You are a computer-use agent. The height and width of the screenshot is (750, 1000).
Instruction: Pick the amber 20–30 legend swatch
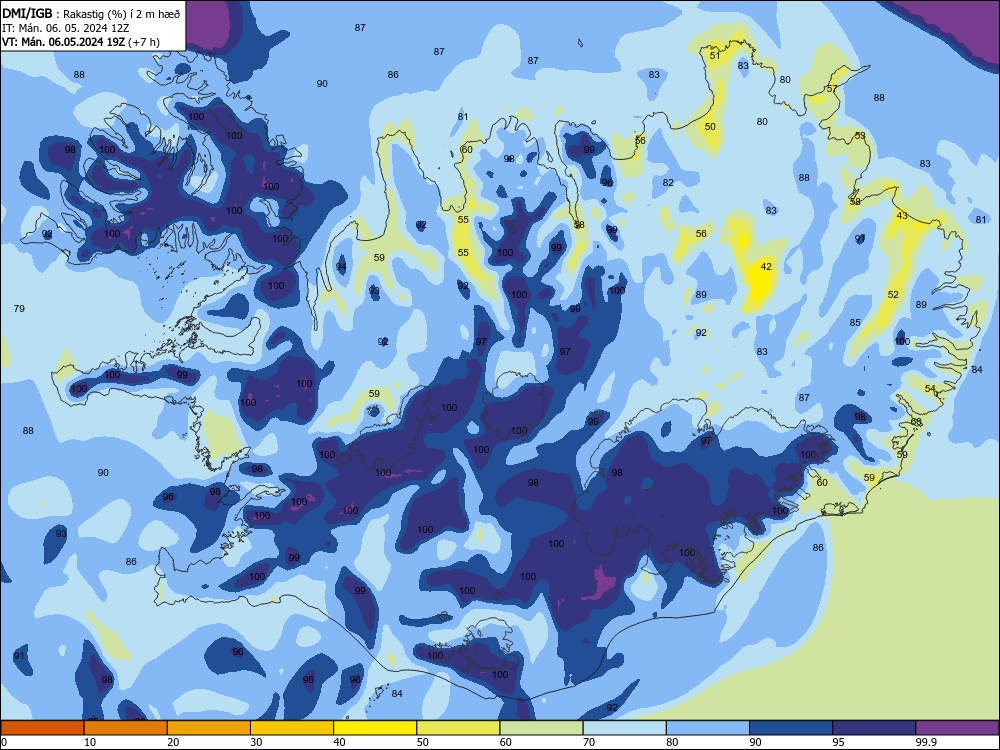(x=209, y=728)
